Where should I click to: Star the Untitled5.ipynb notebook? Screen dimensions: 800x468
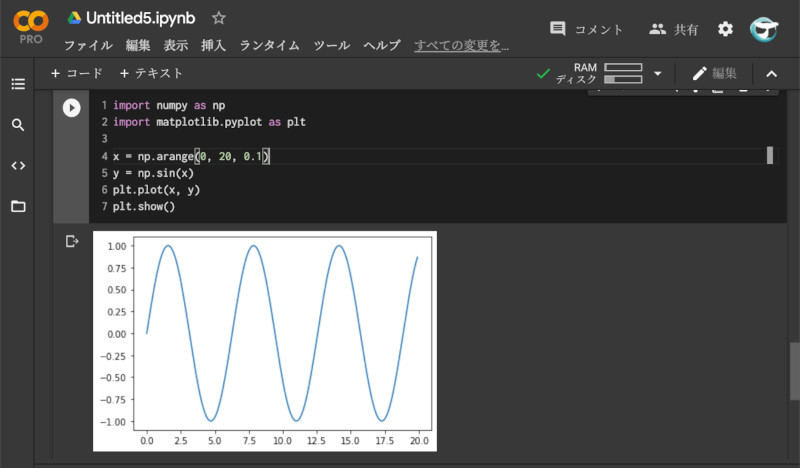219,18
